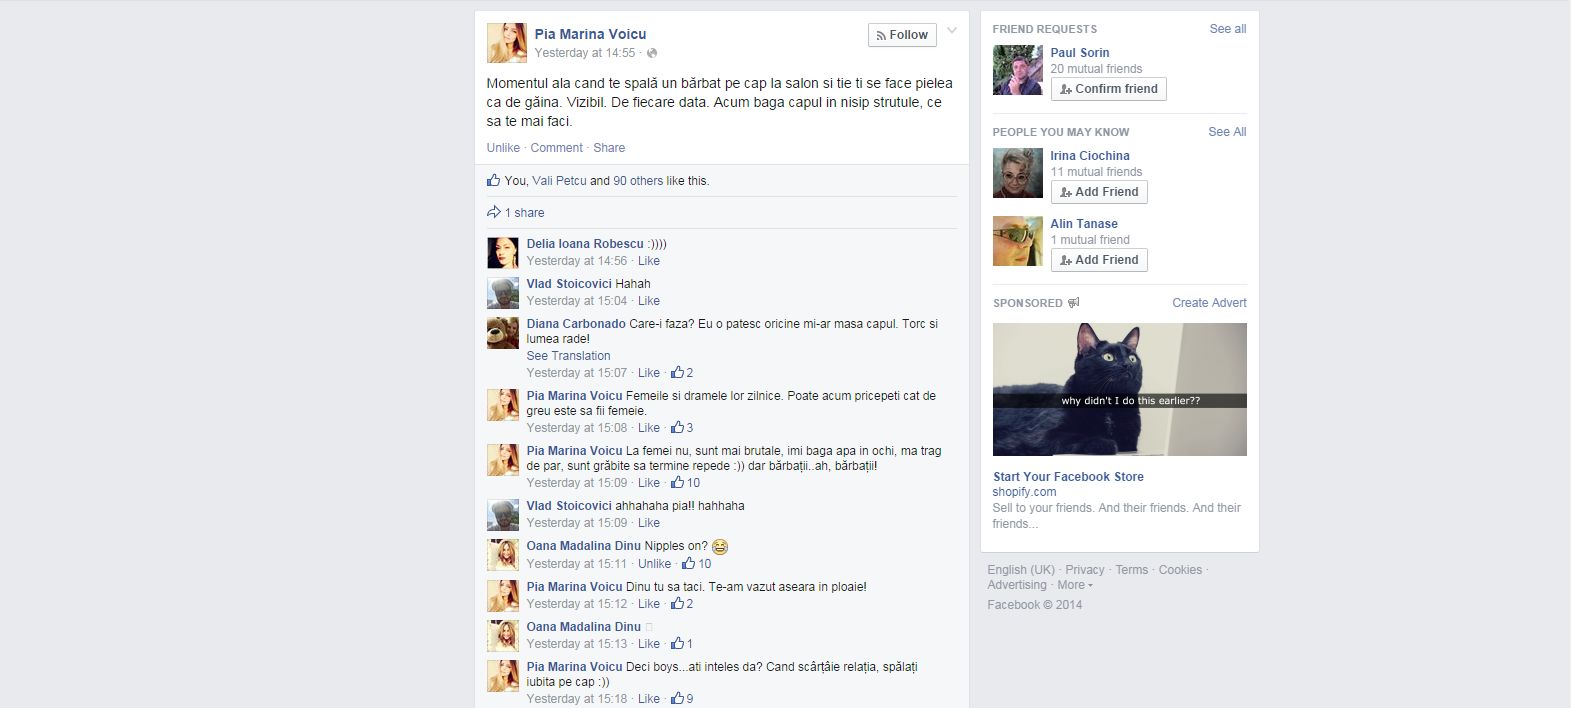View the '90 others' who like this

(x=638, y=181)
